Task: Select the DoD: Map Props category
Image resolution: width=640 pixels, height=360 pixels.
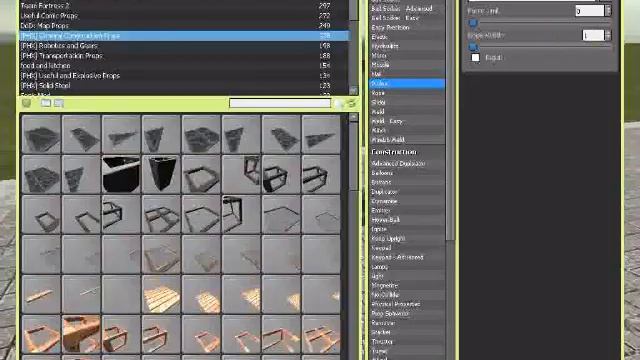Action: click(x=184, y=26)
